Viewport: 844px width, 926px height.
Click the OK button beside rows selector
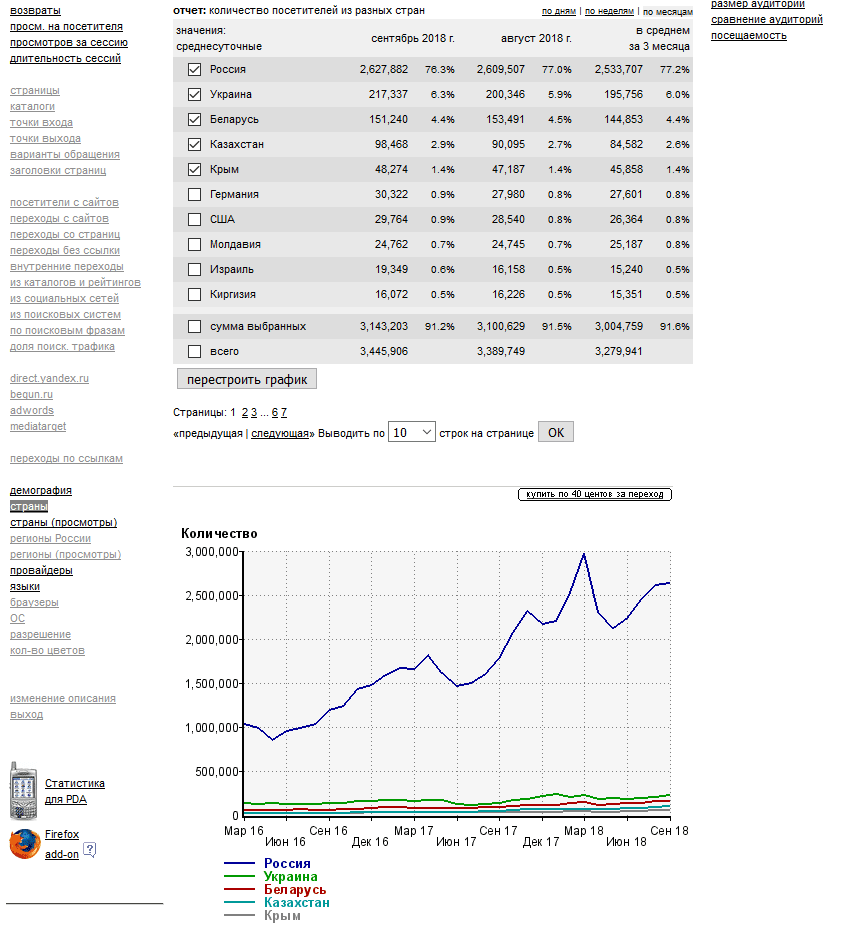coord(555,433)
